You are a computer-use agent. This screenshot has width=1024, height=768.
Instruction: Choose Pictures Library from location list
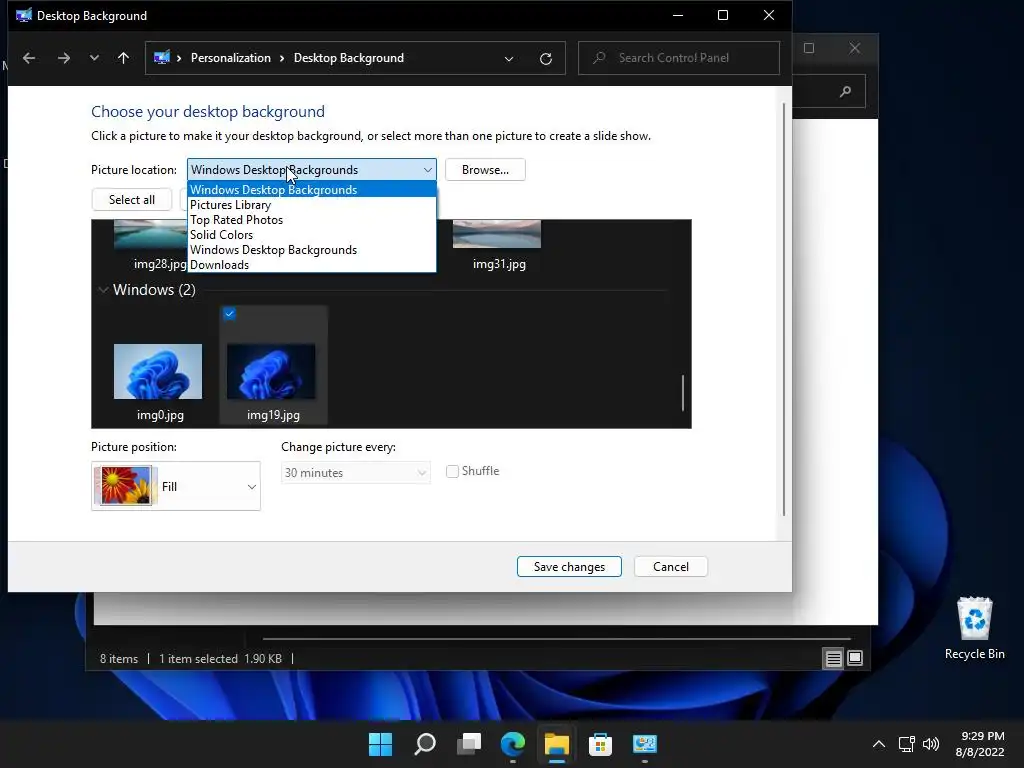tap(312, 204)
